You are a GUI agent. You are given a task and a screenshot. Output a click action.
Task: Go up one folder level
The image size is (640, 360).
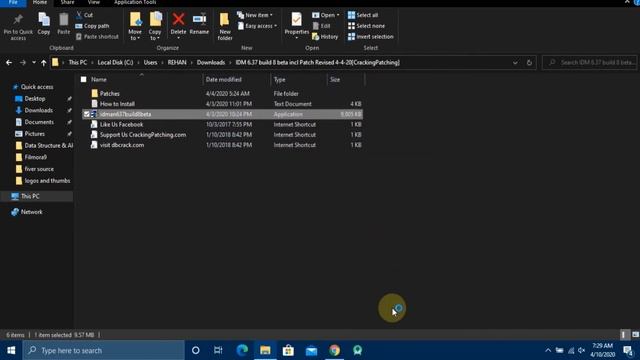pos(43,62)
